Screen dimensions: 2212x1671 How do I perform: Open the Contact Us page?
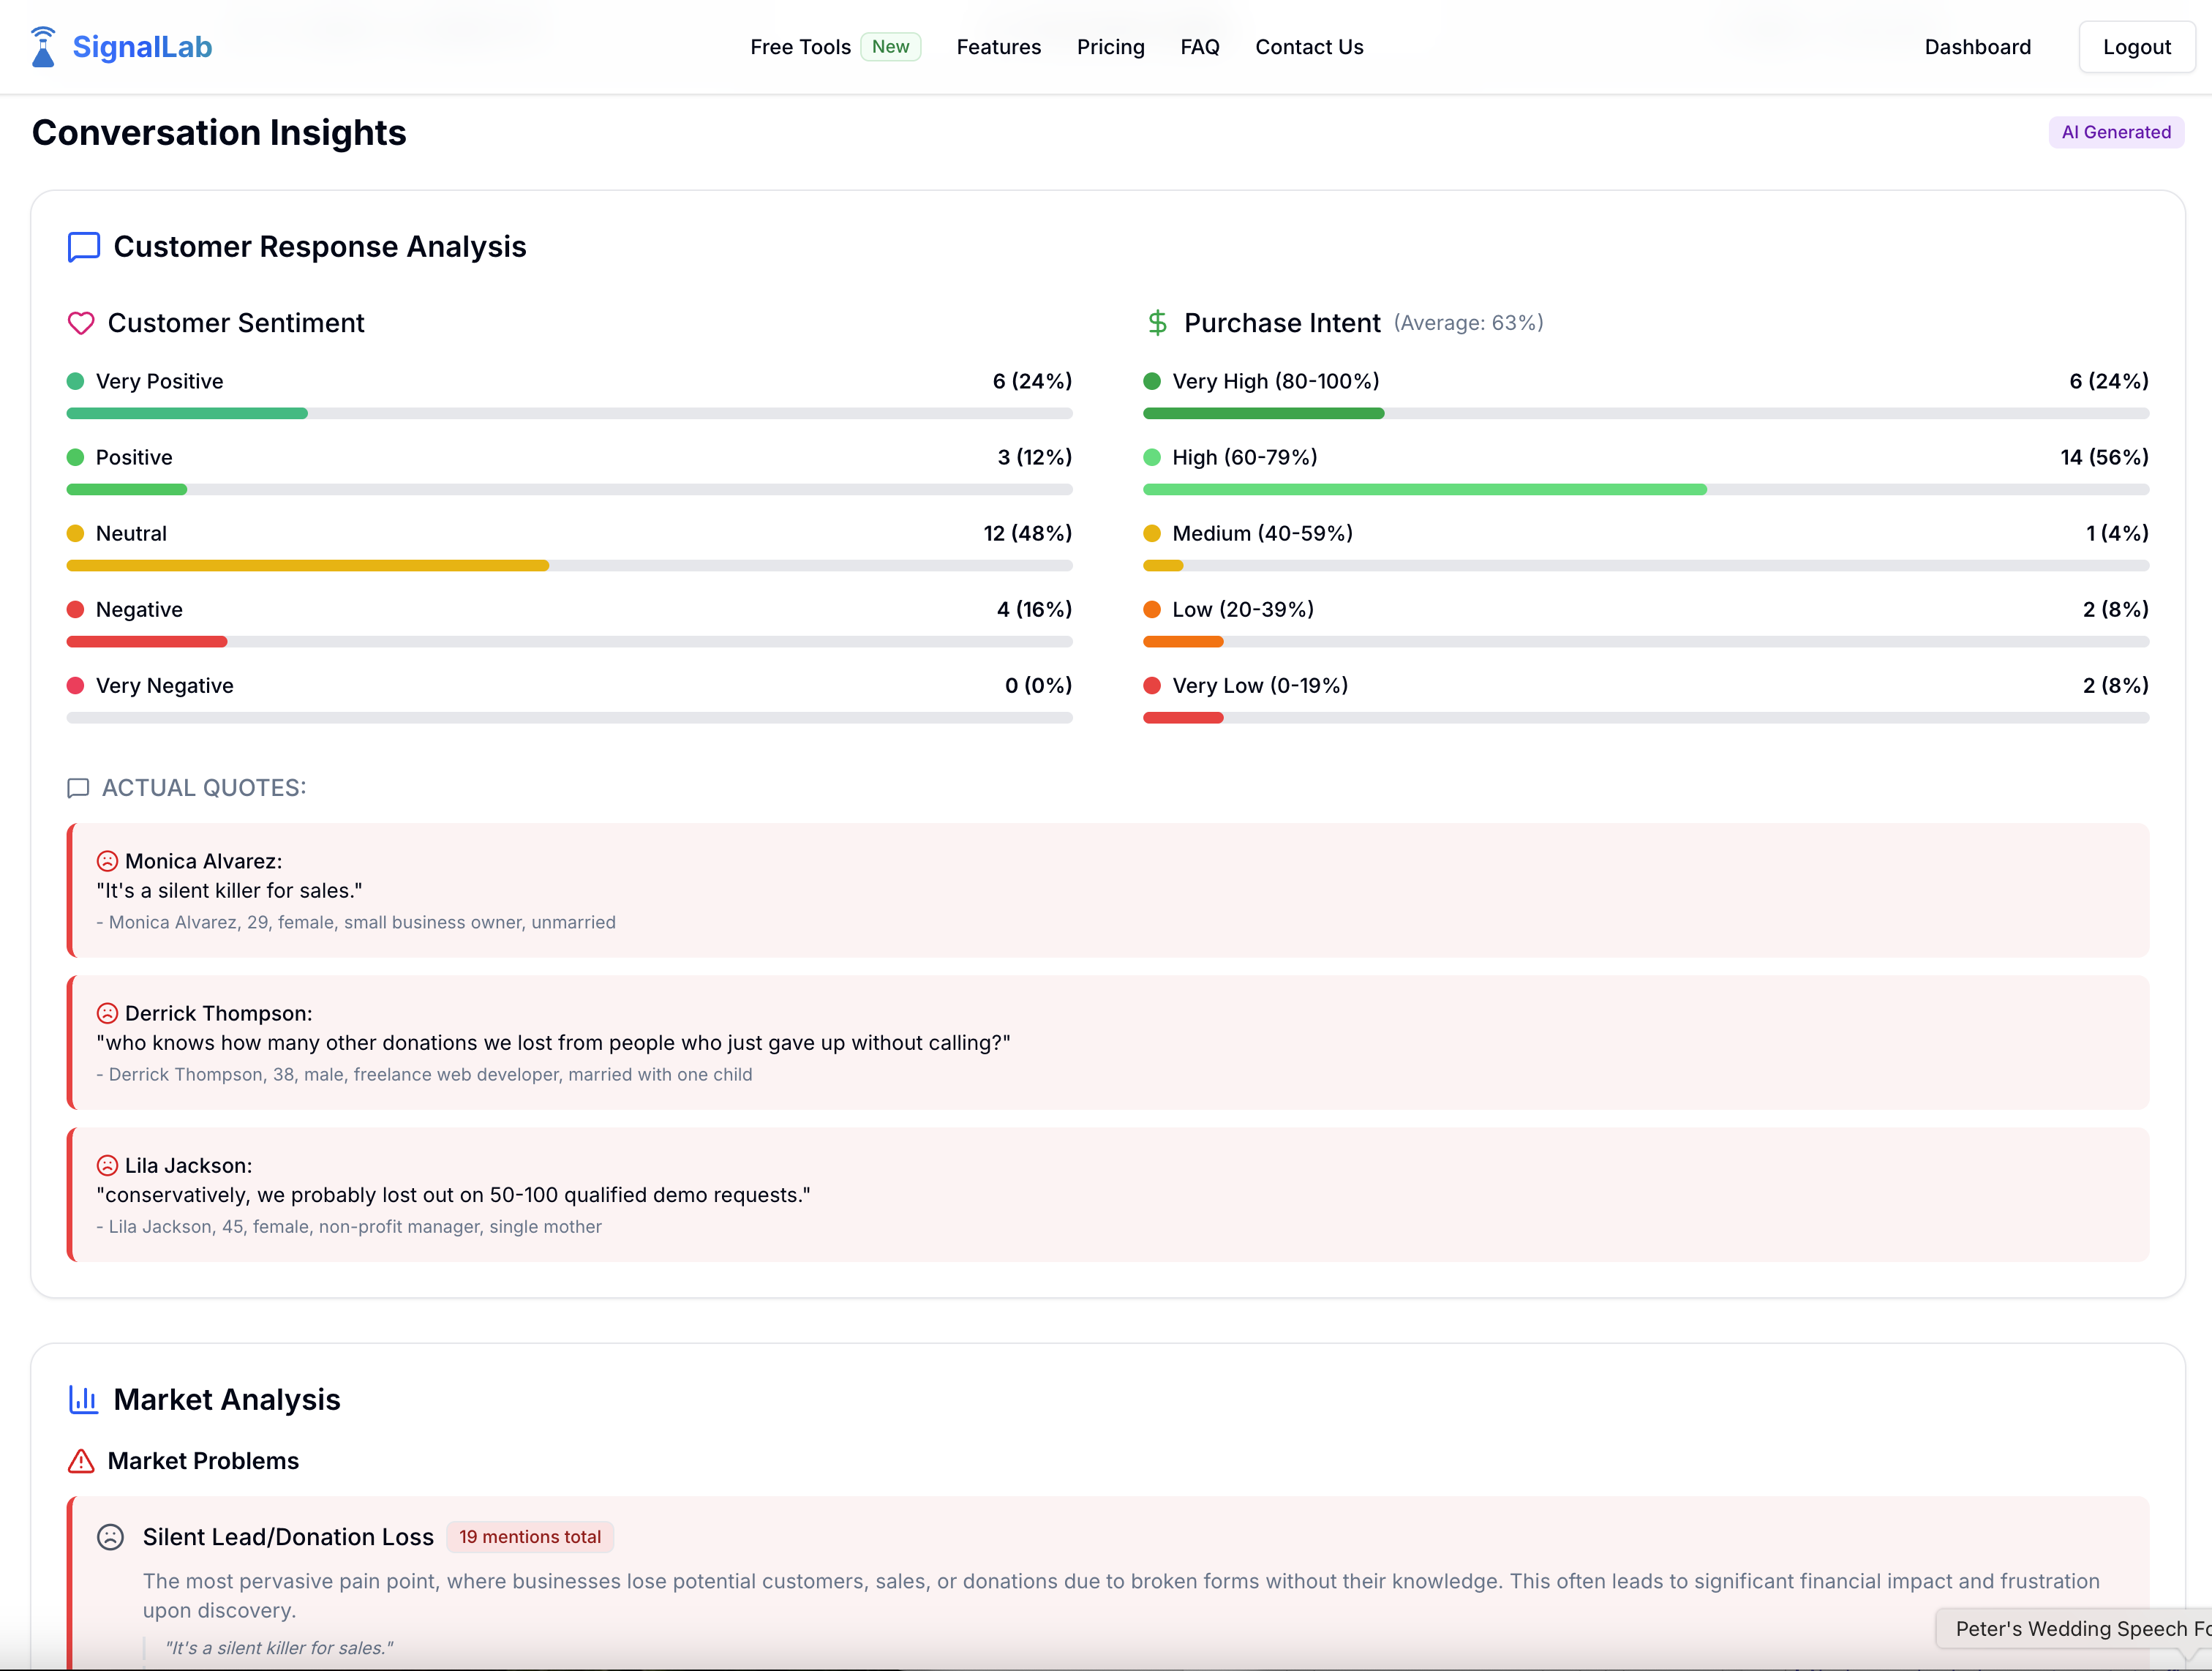click(x=1309, y=46)
